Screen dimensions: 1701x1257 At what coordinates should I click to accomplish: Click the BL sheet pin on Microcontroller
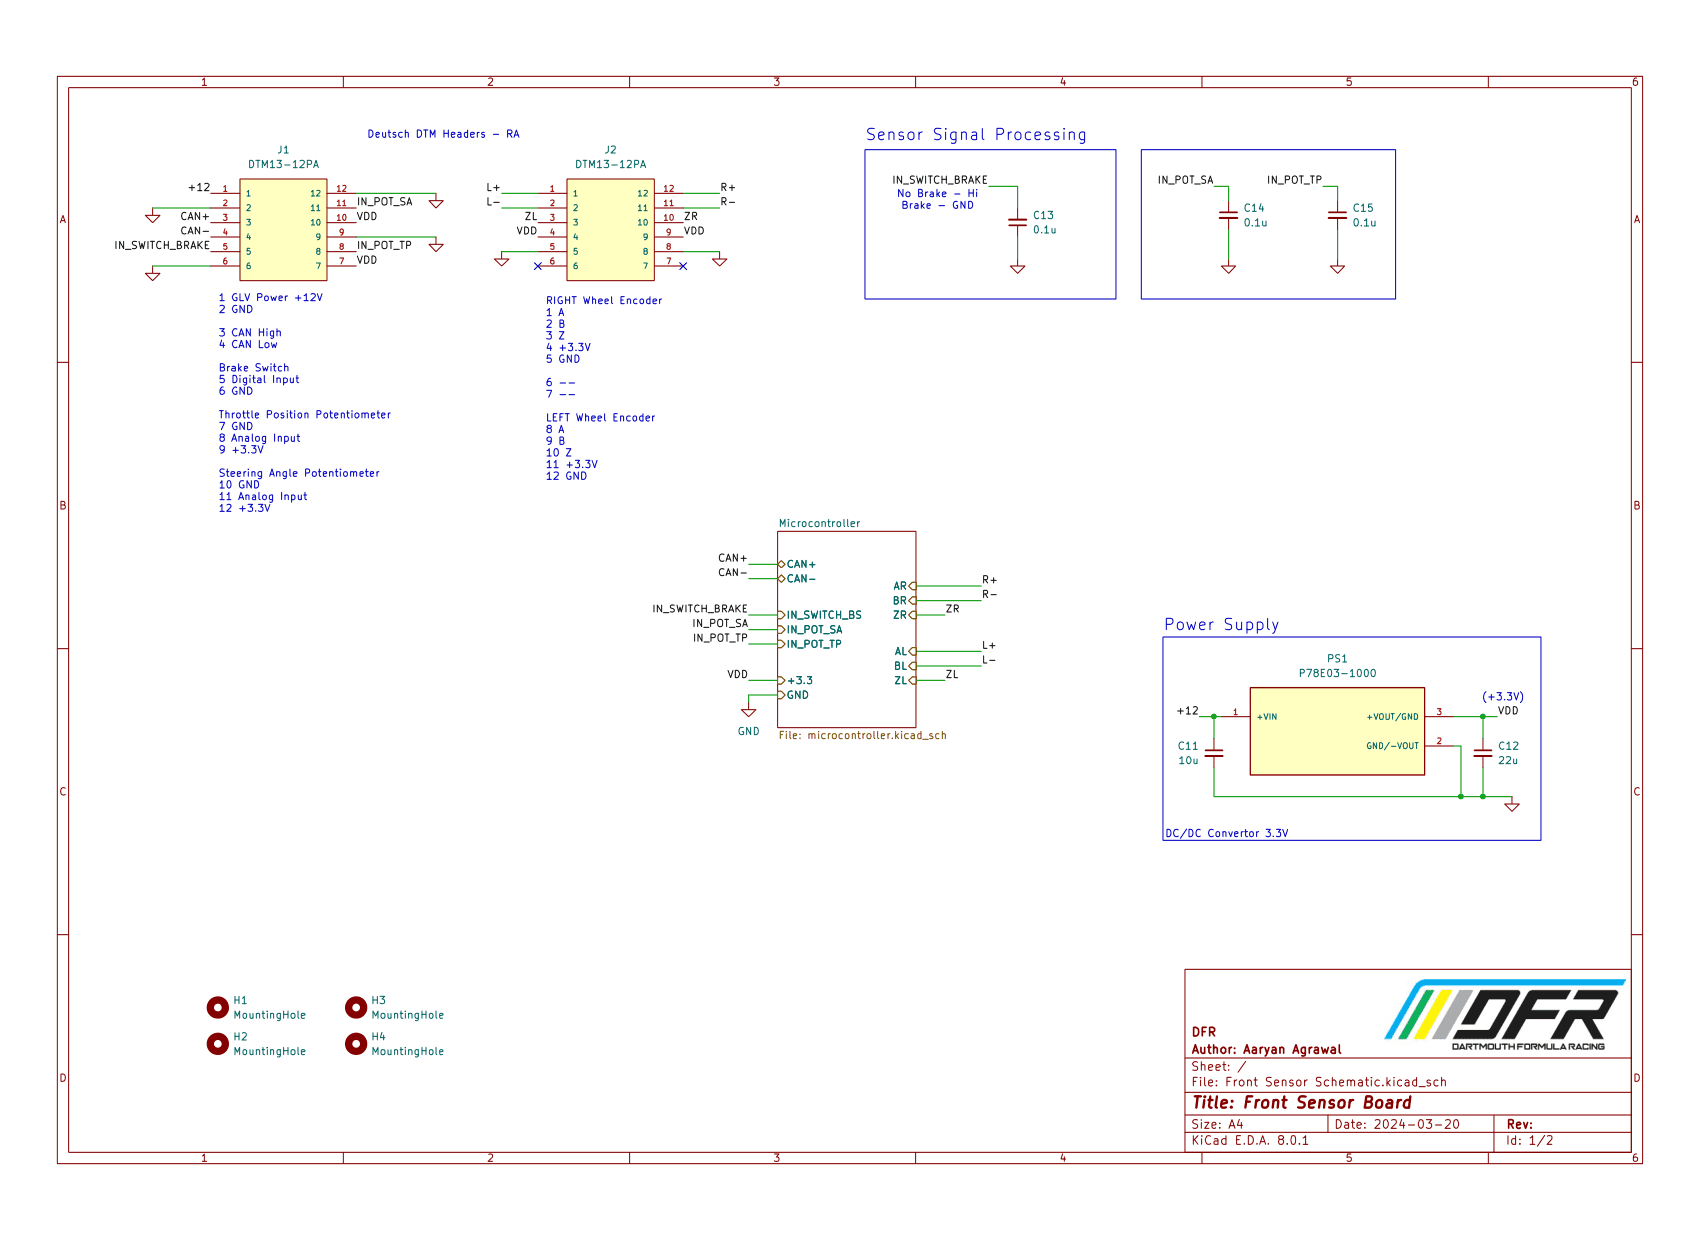click(905, 666)
